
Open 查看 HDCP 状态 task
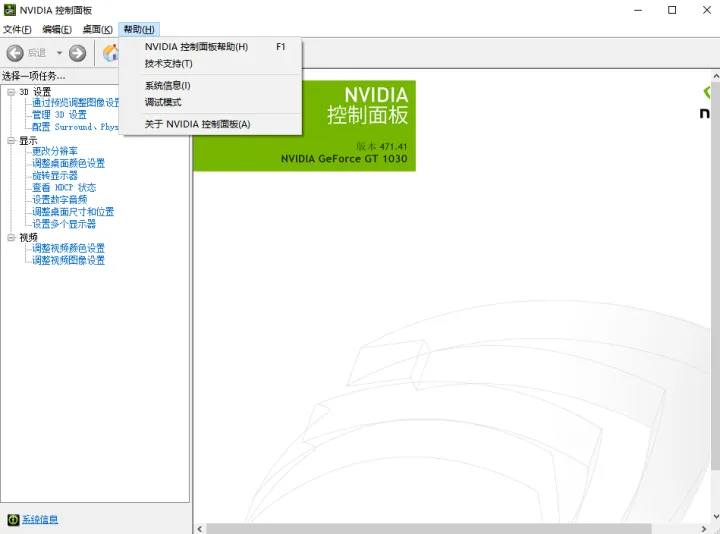pos(64,187)
